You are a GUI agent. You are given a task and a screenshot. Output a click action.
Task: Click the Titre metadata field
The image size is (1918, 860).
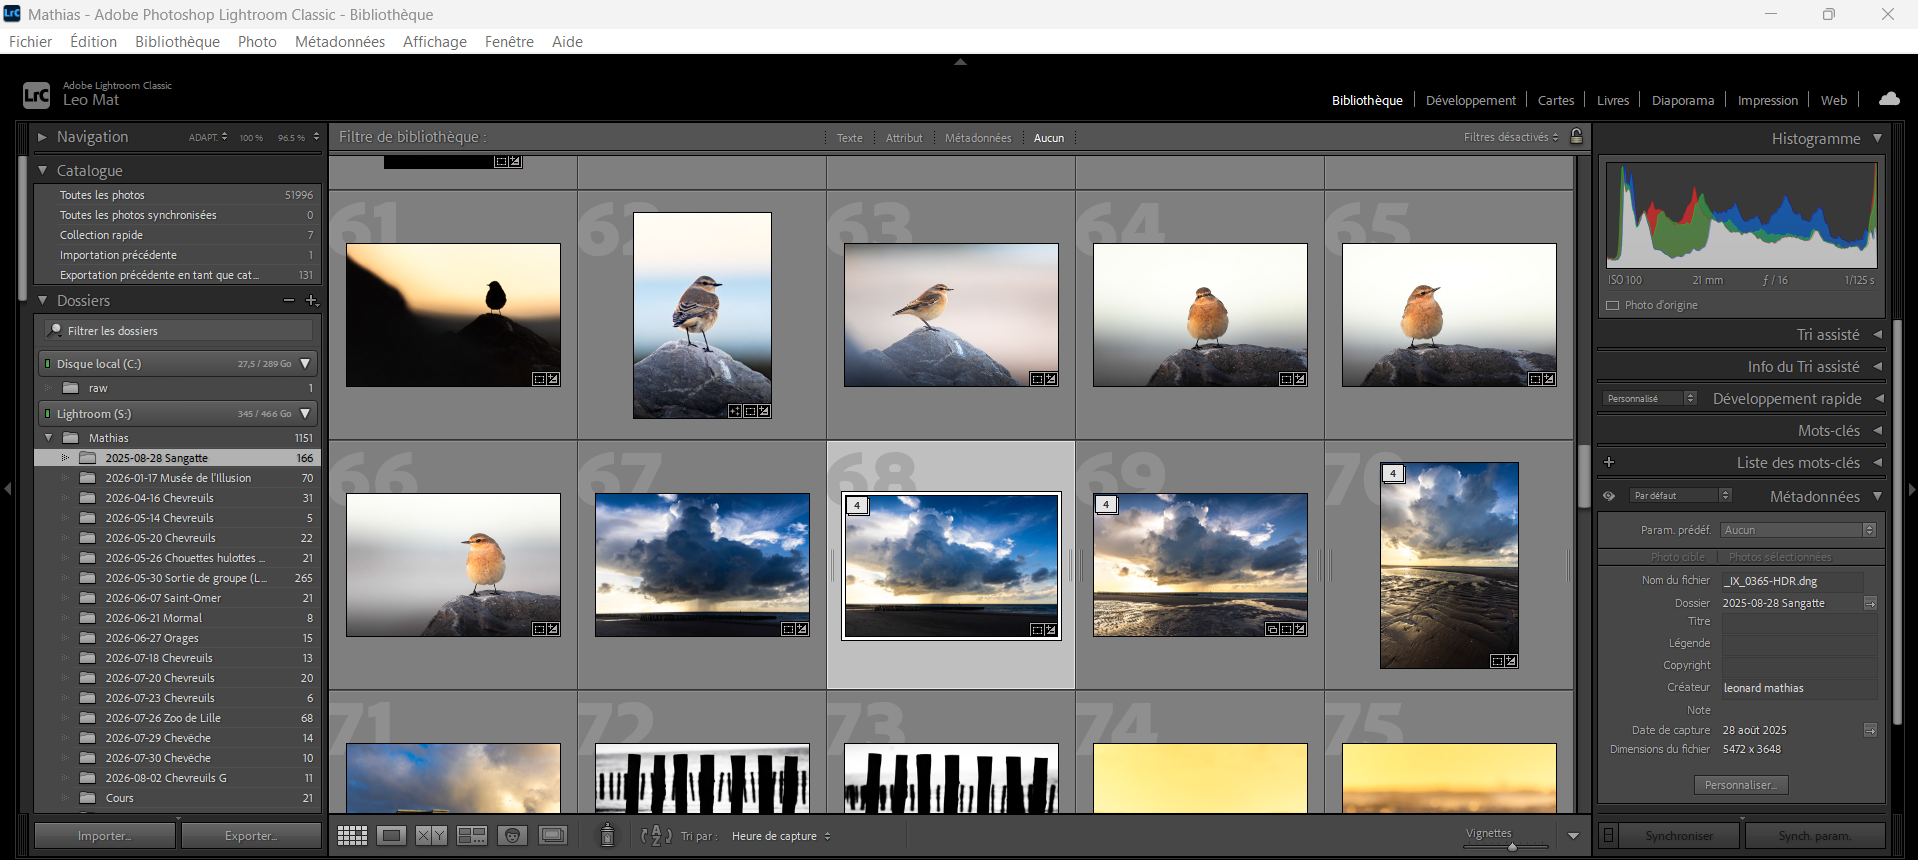click(x=1799, y=622)
